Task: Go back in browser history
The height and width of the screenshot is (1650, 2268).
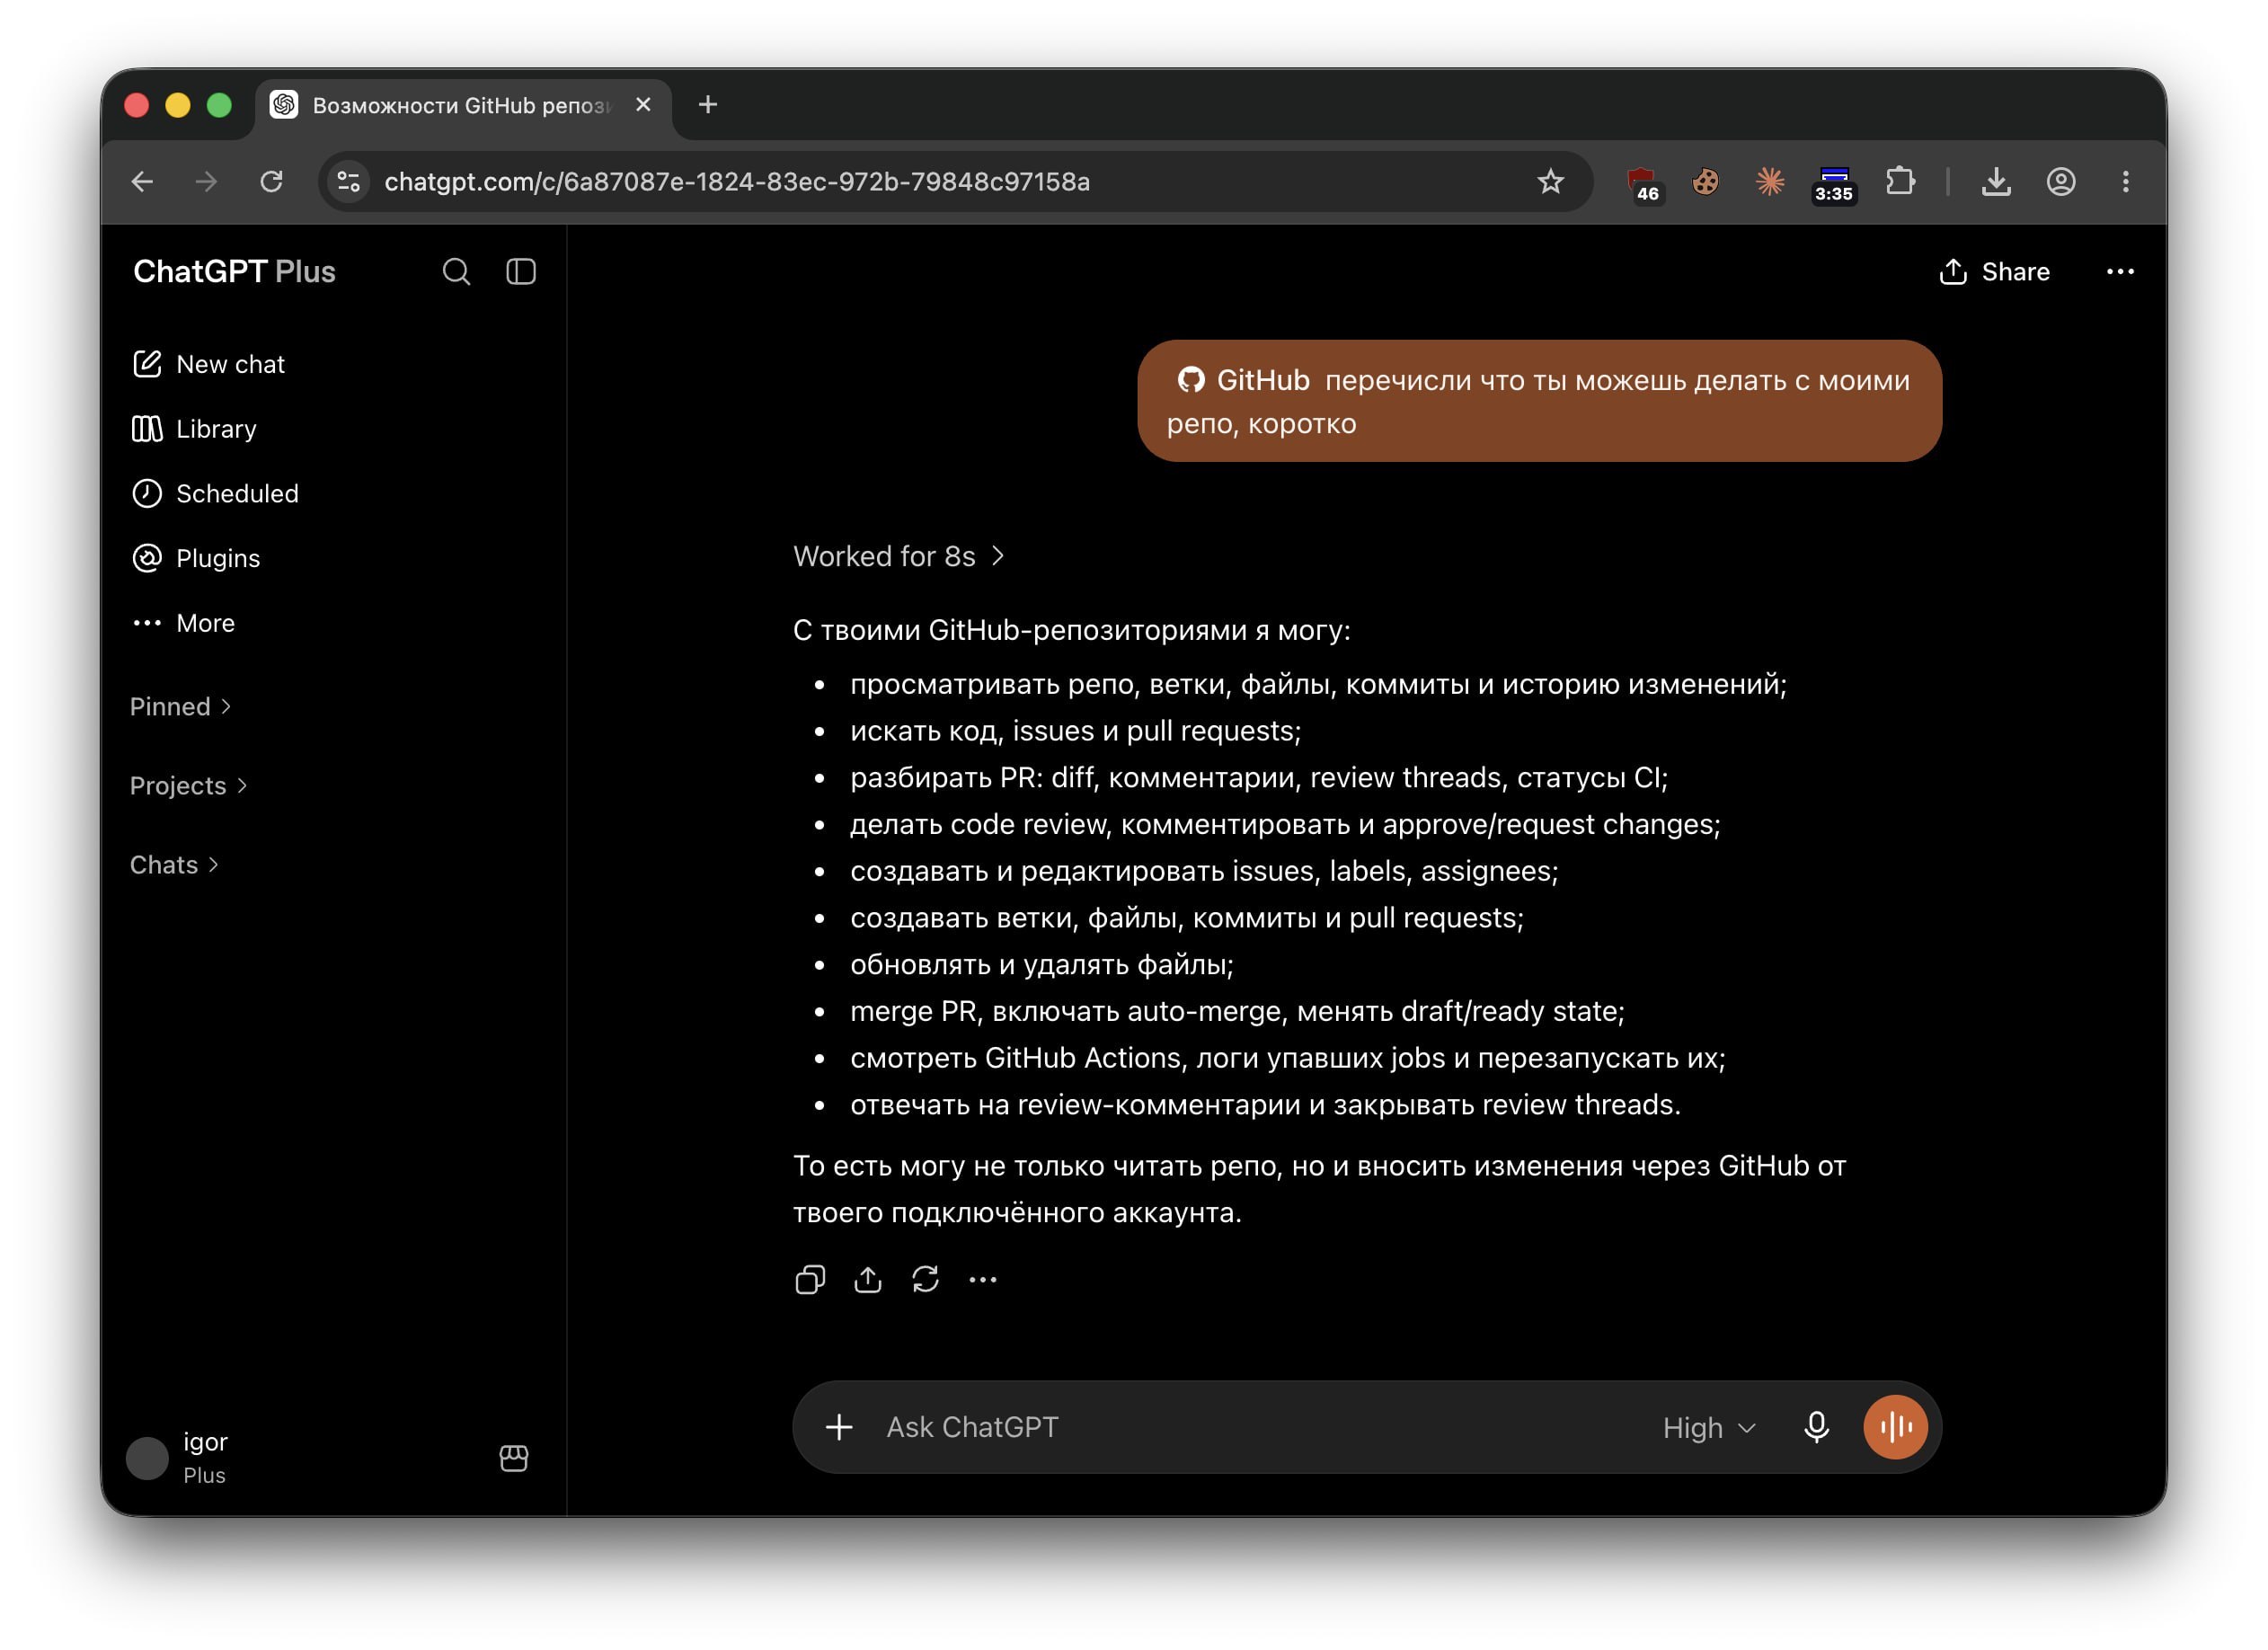Action: [143, 182]
